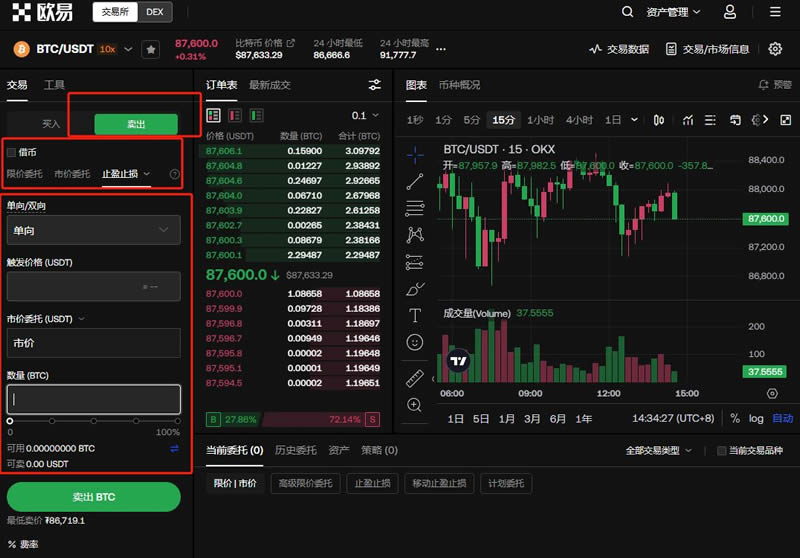Check the 当前交易品种 filter checkbox
Screen dimensions: 800x558
click(722, 451)
